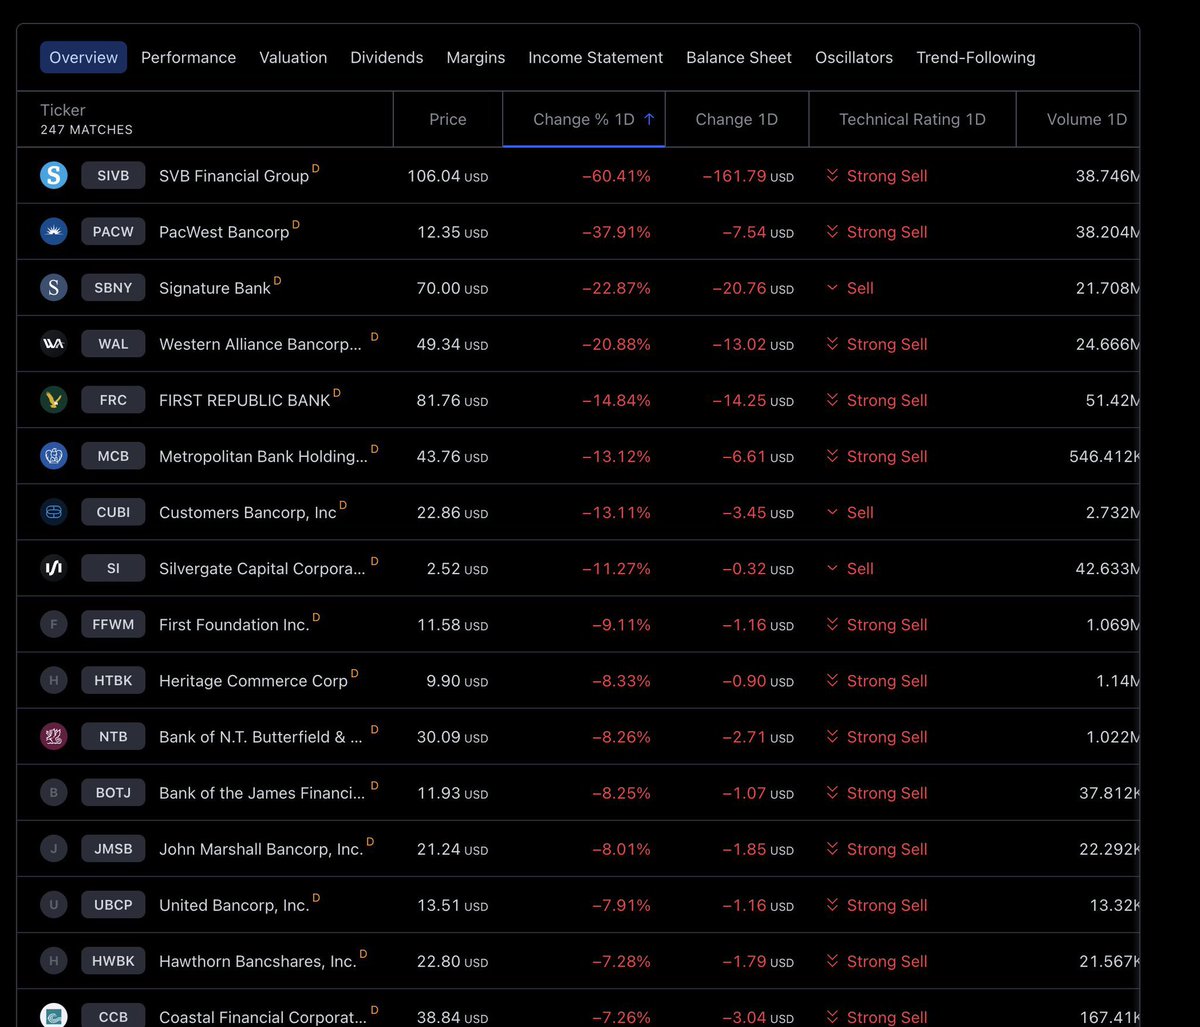Click the Strong Sell chevron icon for FRC
The image size is (1200, 1027).
coord(832,400)
